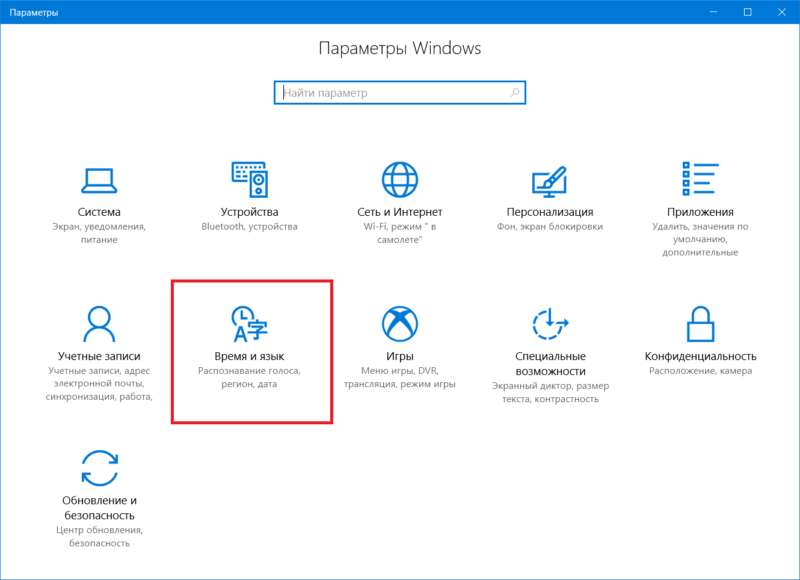Click the description 'Центр обновления, безопасность'
Screen dimensions: 800x580
(x=99, y=536)
